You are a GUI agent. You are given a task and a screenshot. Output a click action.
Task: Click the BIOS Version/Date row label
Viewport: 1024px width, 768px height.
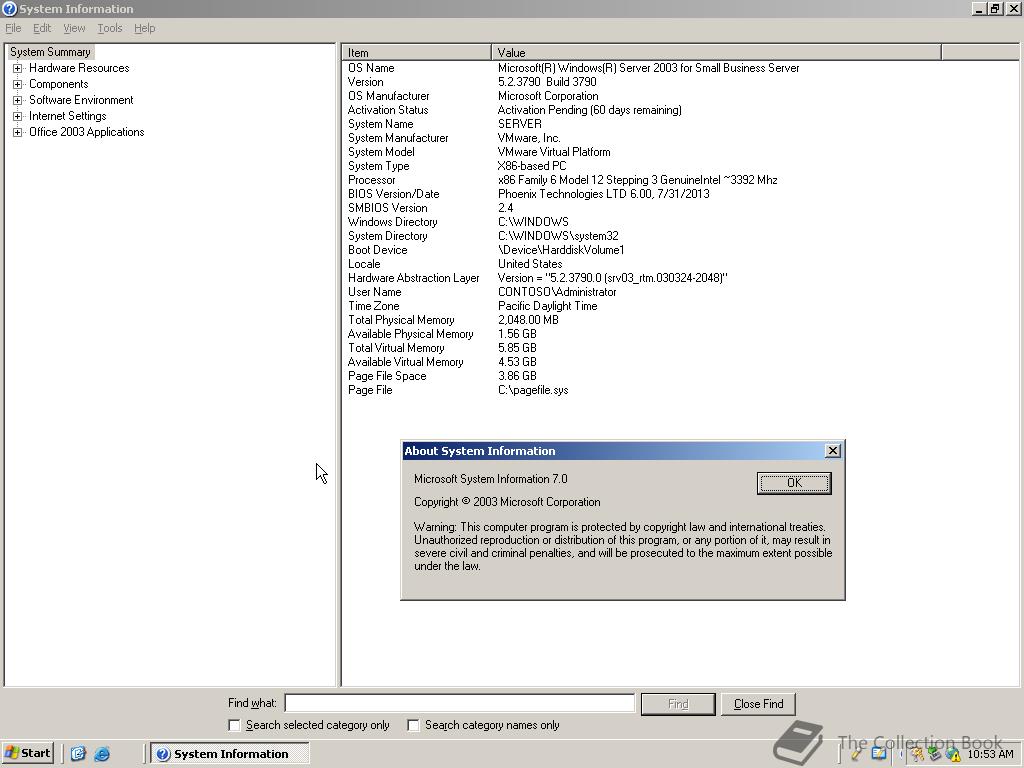(x=393, y=194)
